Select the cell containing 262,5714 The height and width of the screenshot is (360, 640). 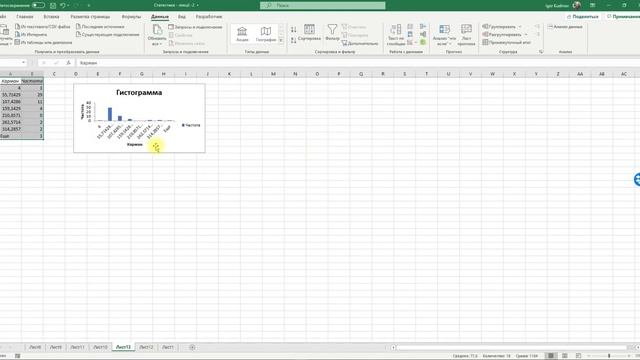coord(11,122)
